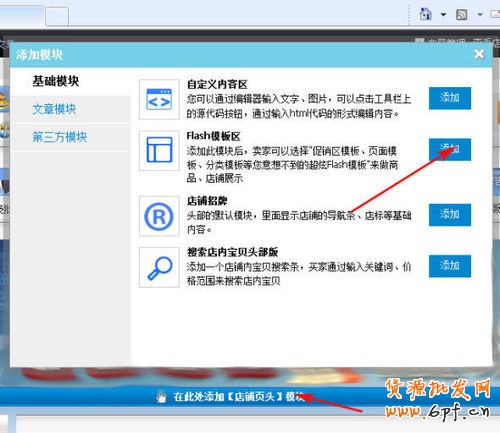Close the 添加模块 dialog
The image size is (500, 433).
tap(479, 54)
